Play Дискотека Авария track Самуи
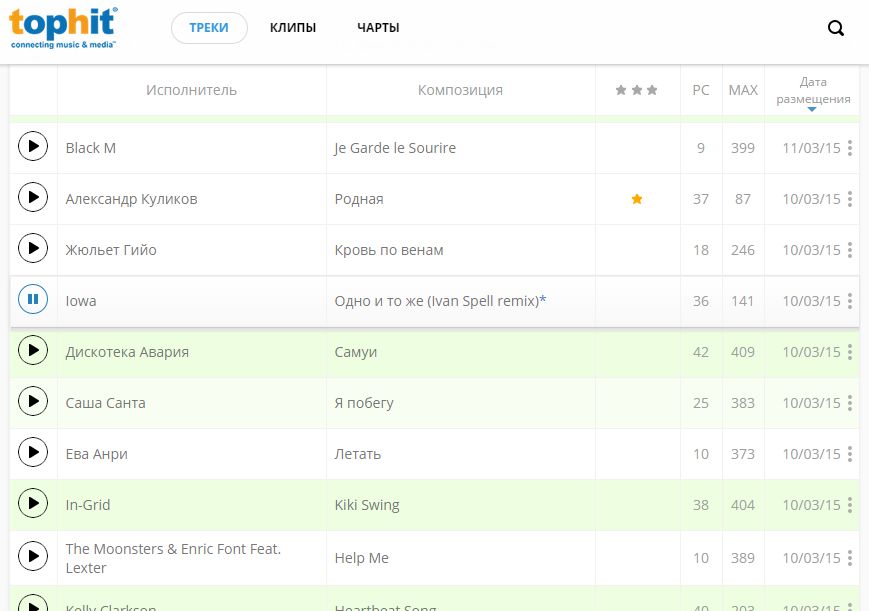 33,351
